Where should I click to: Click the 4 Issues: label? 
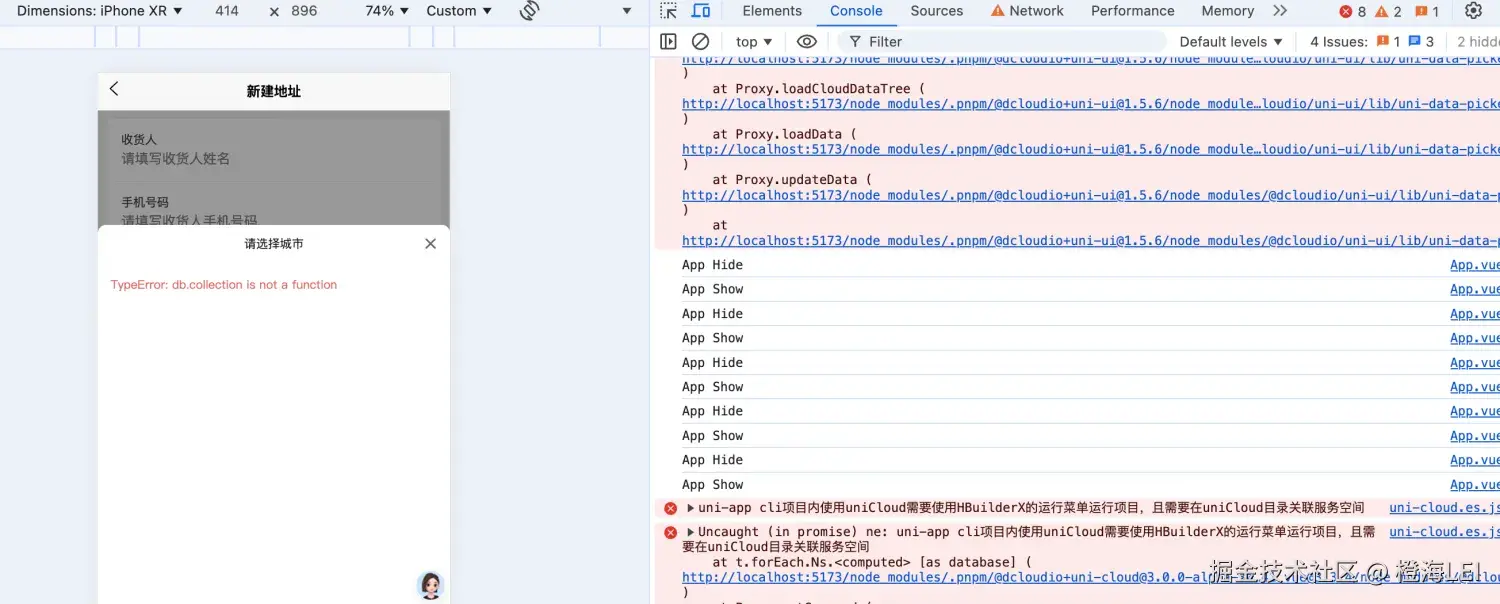(x=1339, y=42)
